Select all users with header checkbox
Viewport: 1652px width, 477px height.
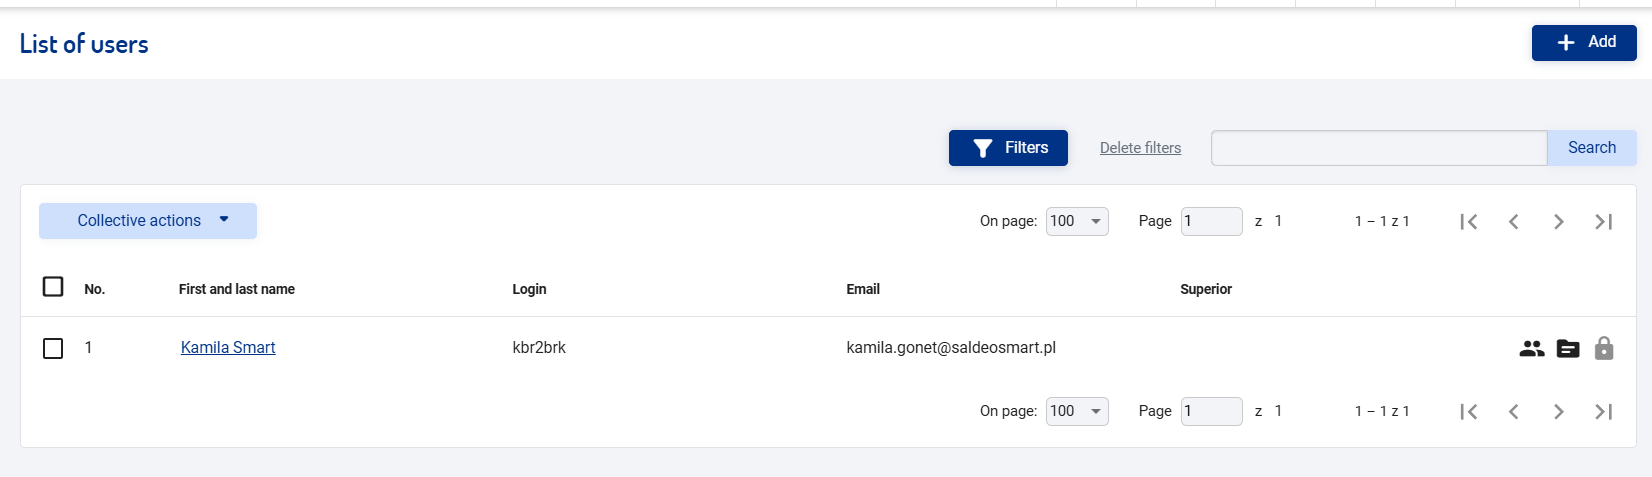coord(53,287)
